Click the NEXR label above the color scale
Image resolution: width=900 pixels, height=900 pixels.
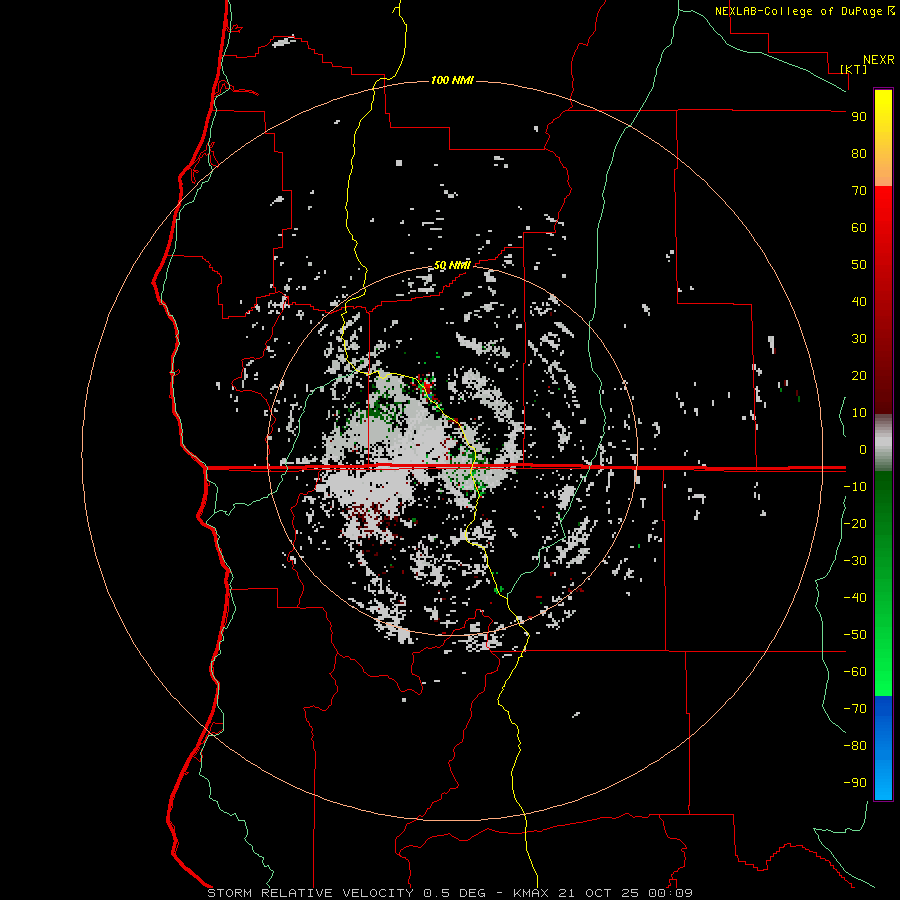(x=879, y=60)
